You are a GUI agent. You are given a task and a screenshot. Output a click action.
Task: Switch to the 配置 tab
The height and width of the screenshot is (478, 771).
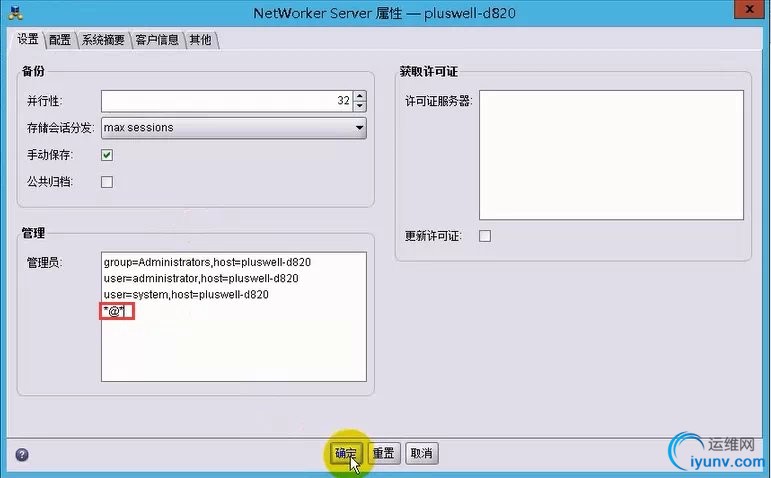coord(60,40)
